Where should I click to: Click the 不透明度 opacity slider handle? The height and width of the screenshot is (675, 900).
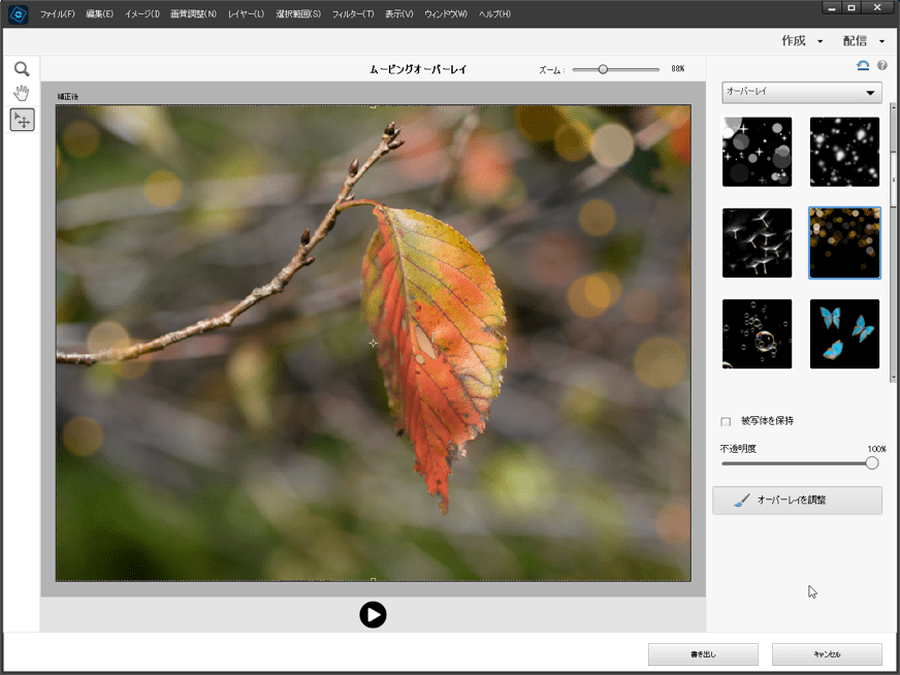click(872, 463)
